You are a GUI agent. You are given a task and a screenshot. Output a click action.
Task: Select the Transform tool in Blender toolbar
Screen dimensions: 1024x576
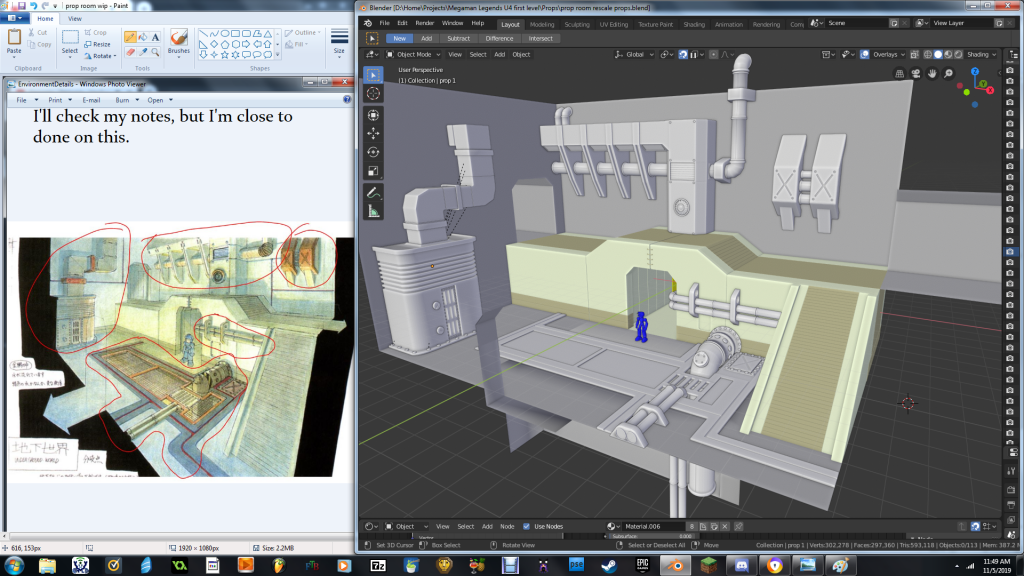click(374, 115)
